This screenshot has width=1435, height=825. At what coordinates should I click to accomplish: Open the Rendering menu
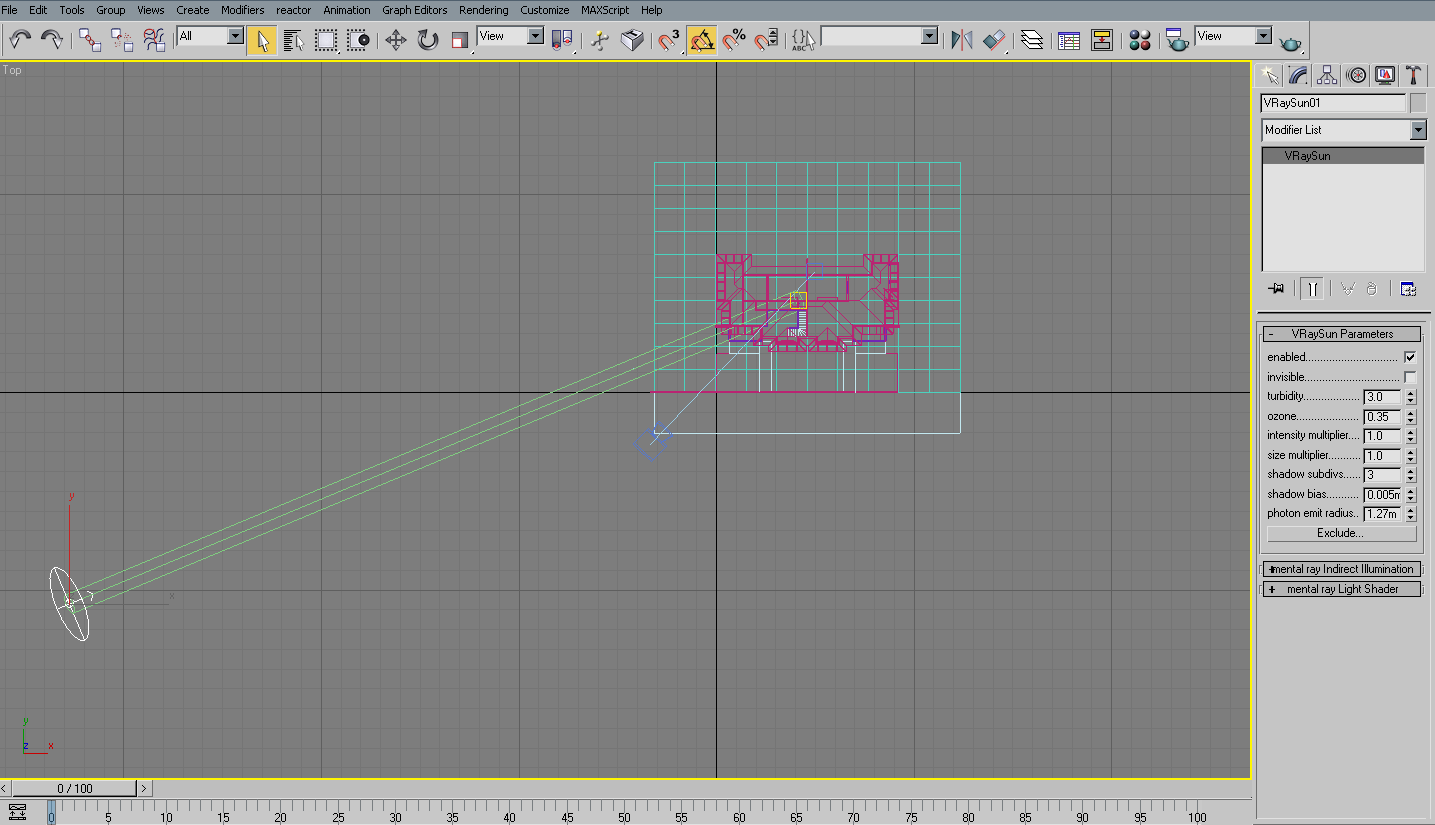click(x=484, y=10)
